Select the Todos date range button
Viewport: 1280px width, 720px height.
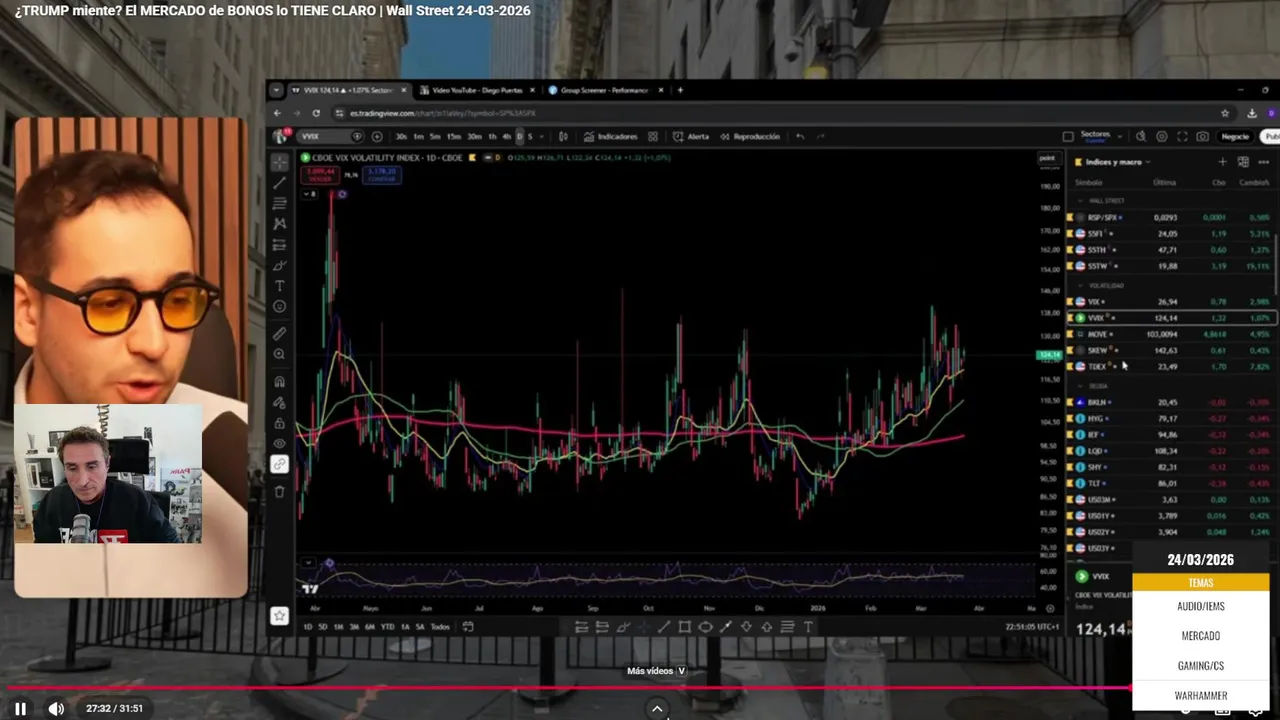click(x=440, y=627)
